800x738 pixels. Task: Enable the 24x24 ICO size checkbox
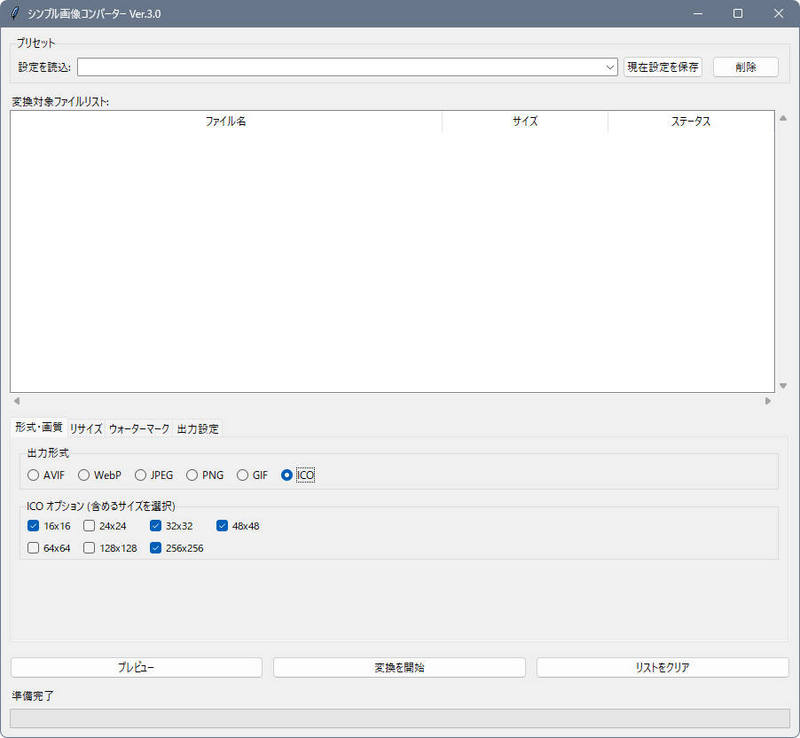[x=89, y=525]
